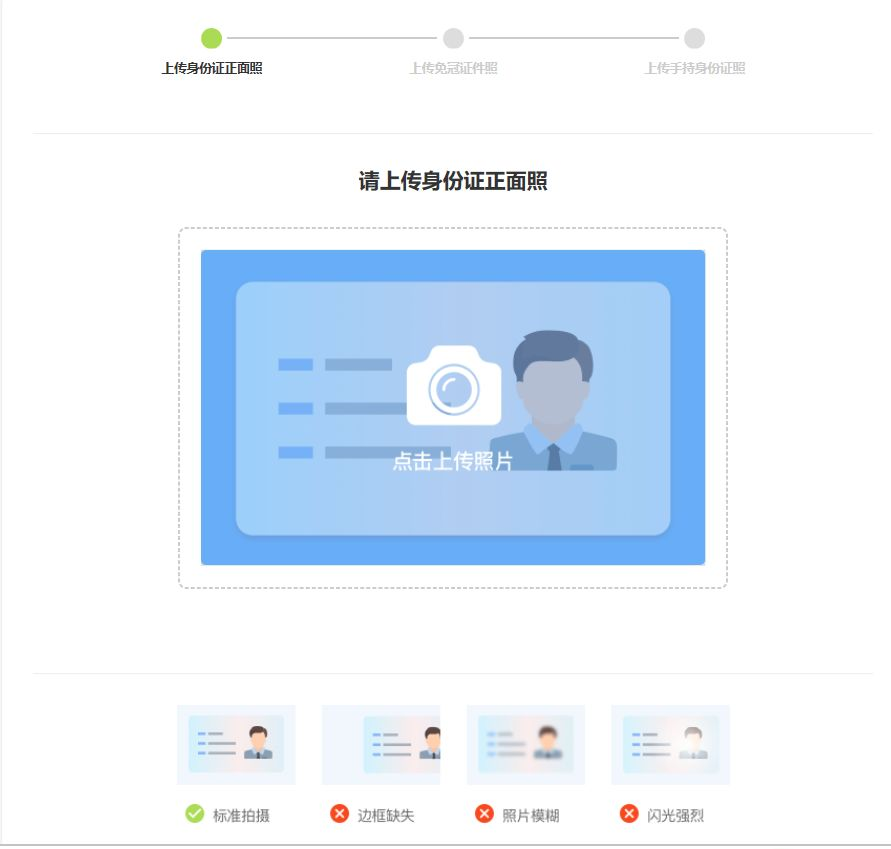The height and width of the screenshot is (849, 891).
Task: Select the third gray step circle
Action: pyautogui.click(x=694, y=38)
